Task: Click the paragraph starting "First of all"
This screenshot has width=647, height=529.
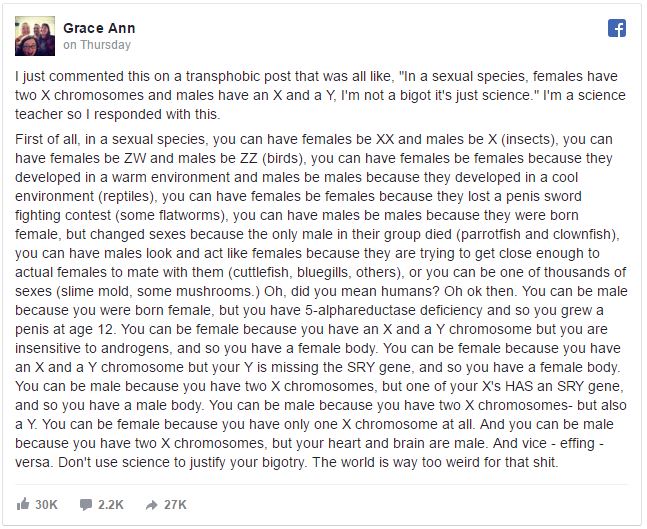Action: tap(321, 301)
